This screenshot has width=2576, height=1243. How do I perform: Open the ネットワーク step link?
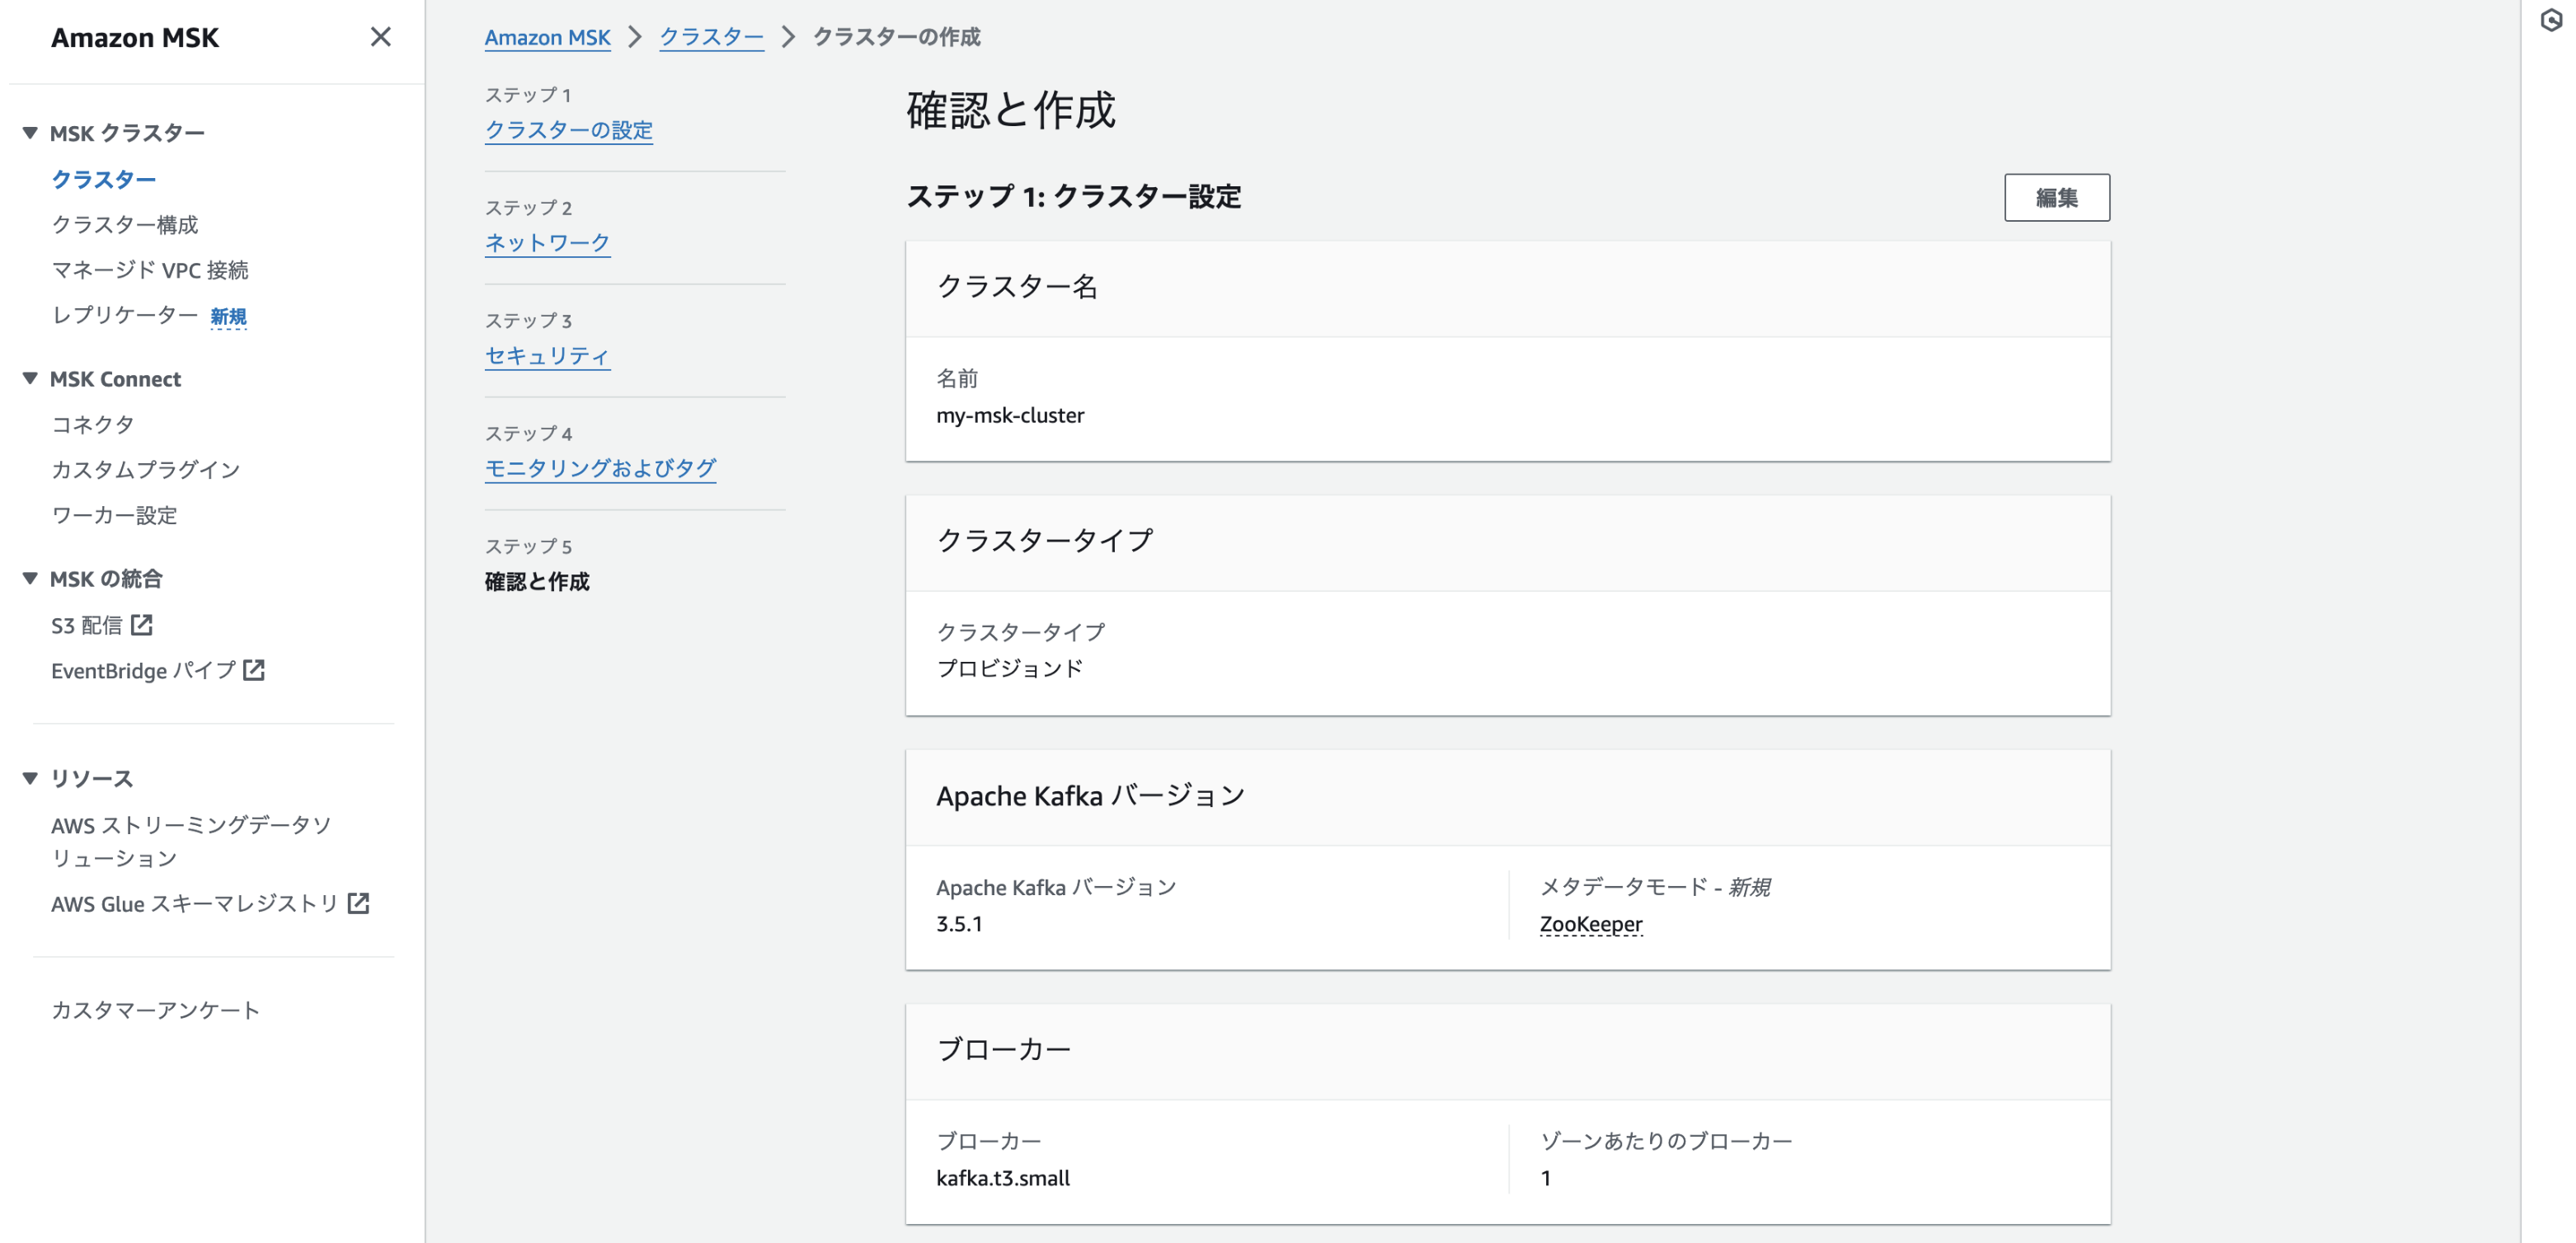(547, 243)
